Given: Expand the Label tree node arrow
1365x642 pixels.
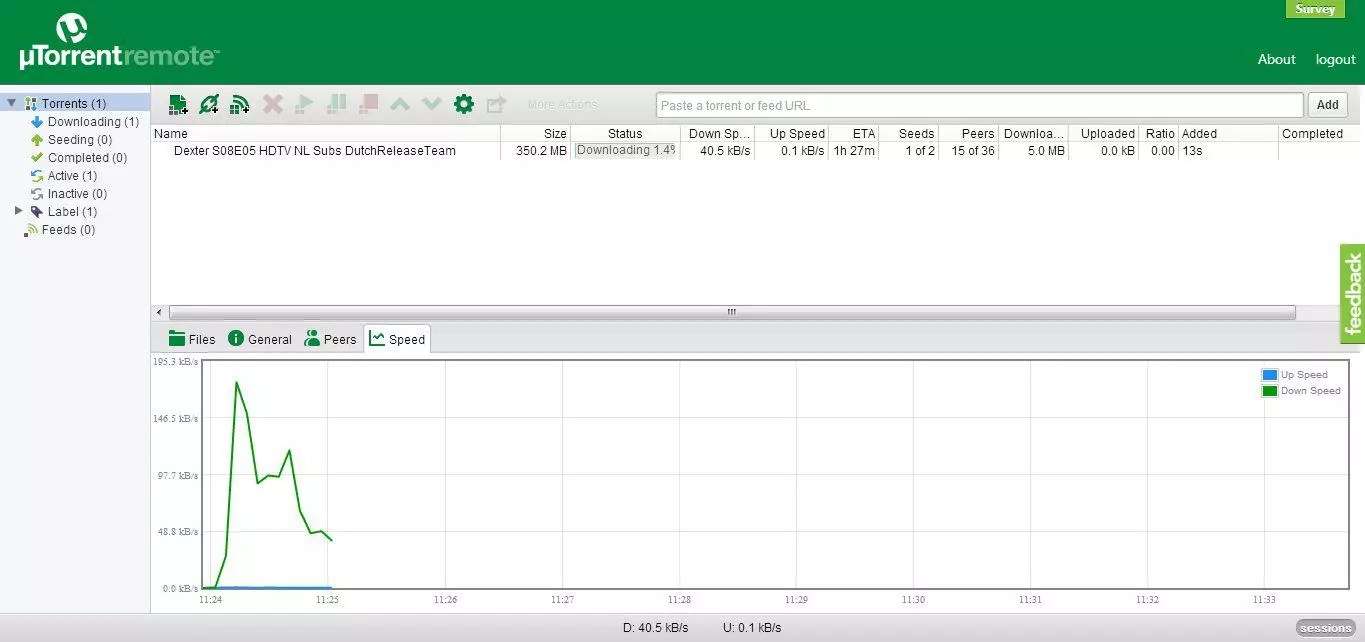Looking at the screenshot, I should [19, 211].
